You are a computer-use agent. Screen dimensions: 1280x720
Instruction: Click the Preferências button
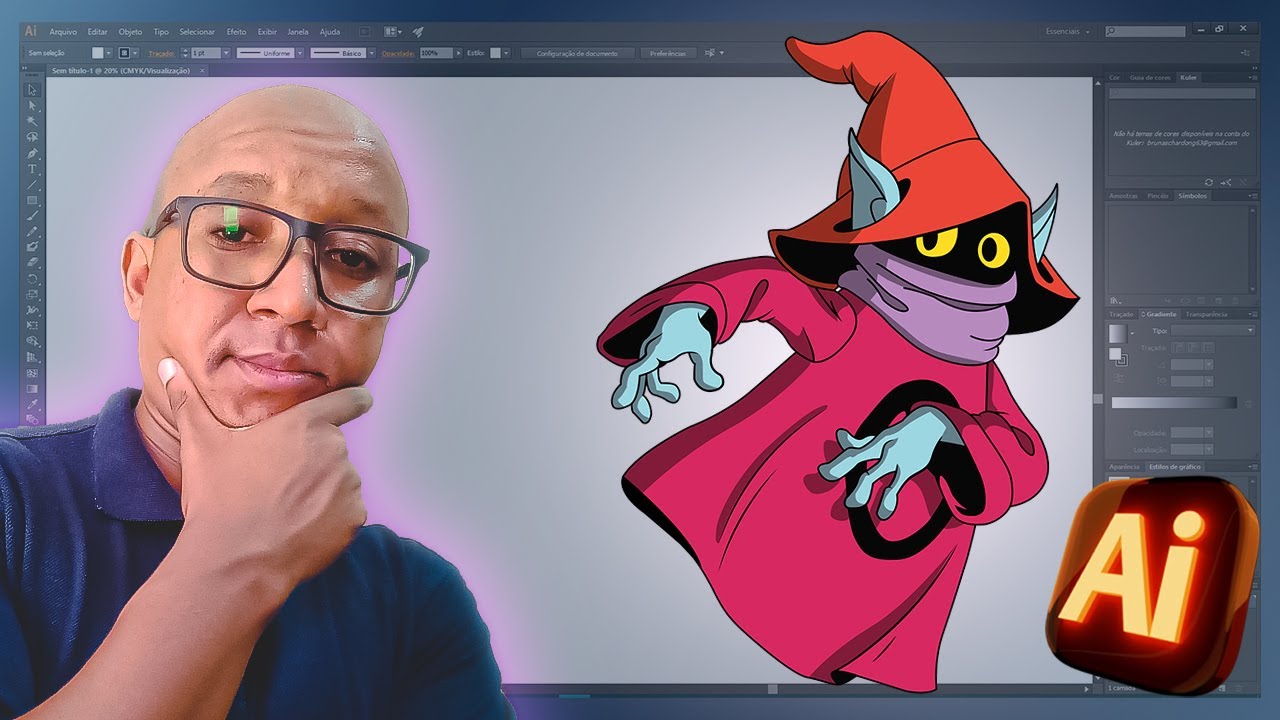(x=668, y=53)
